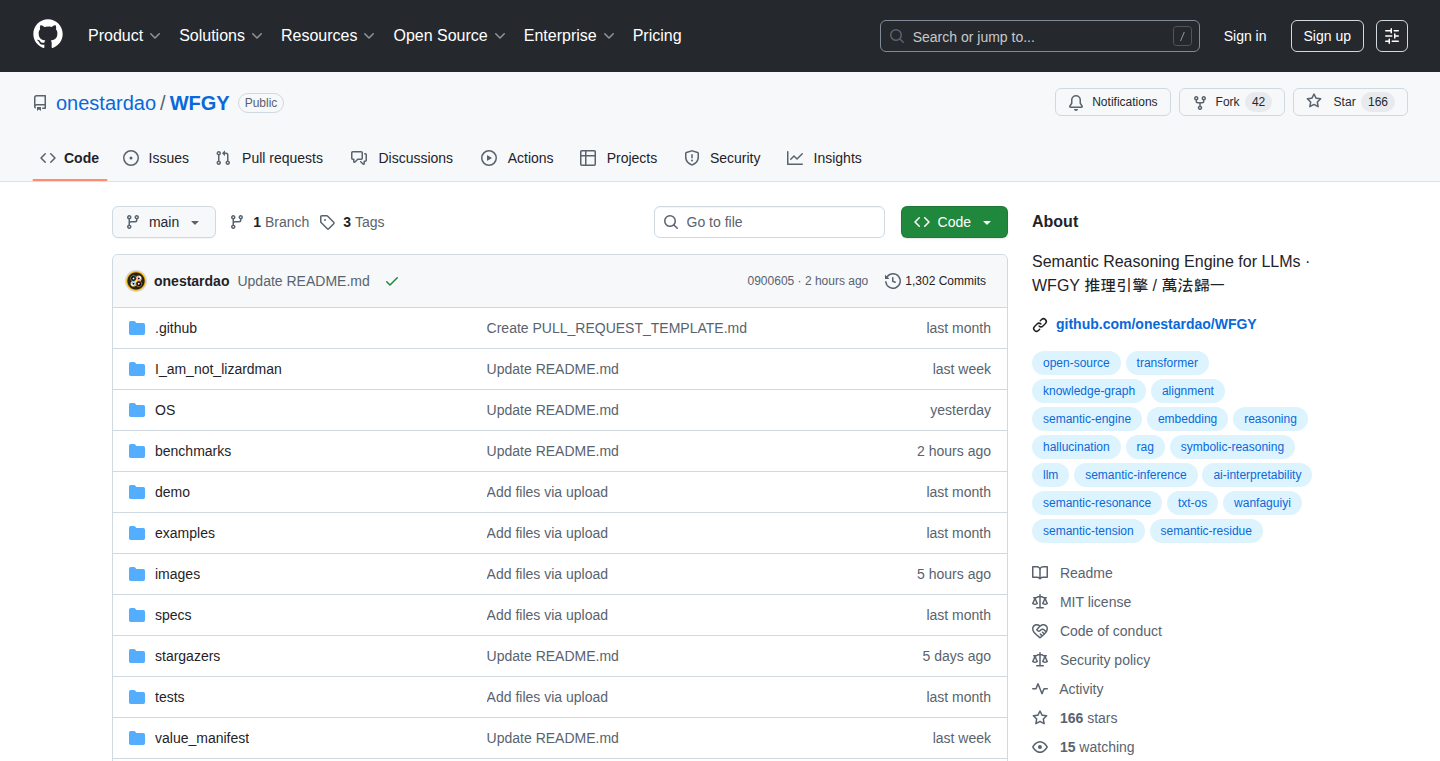The image size is (1440, 761).
Task: Click the stargazers folder icon
Action: tap(137, 656)
